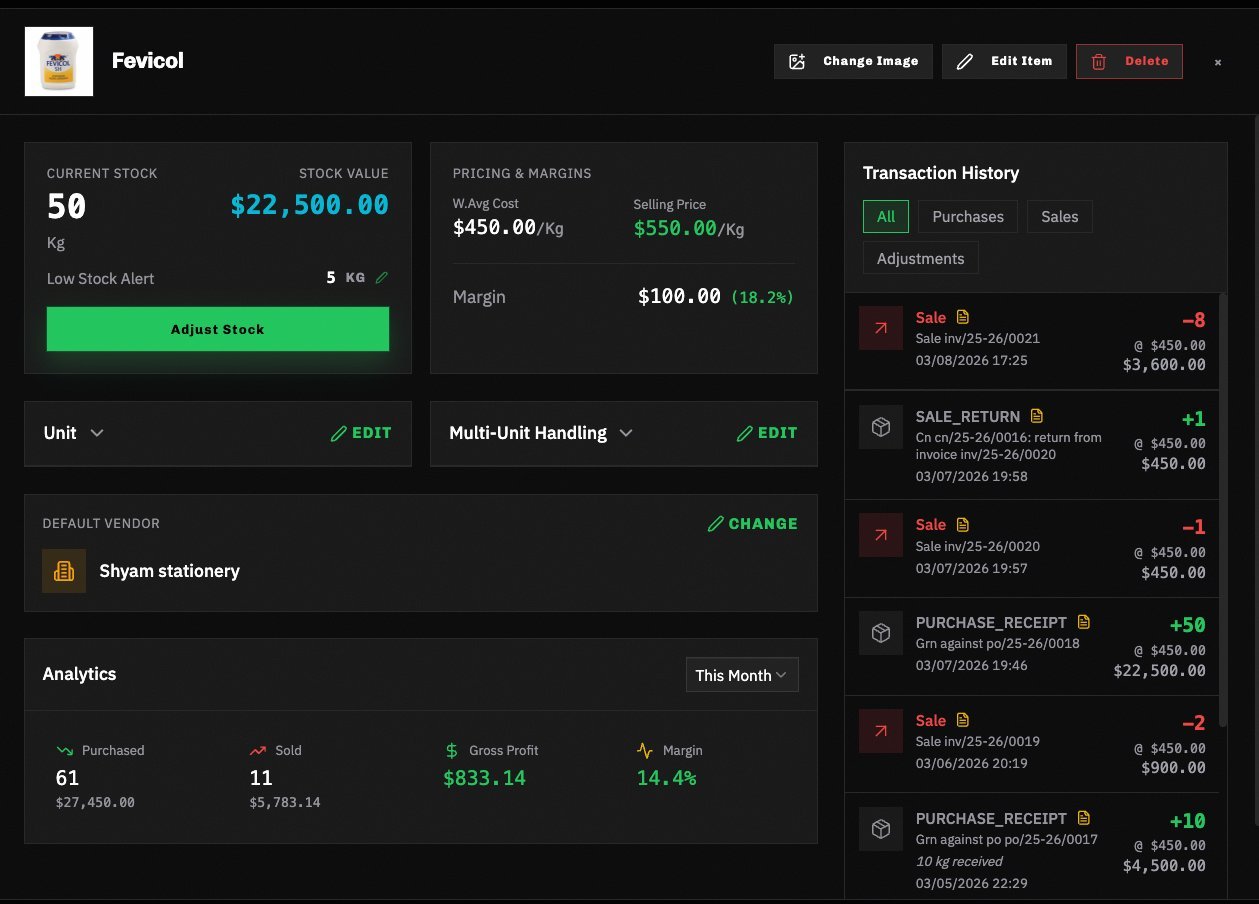Open document icon beside SALE_RETURN
The width and height of the screenshot is (1259, 904).
click(x=1037, y=416)
